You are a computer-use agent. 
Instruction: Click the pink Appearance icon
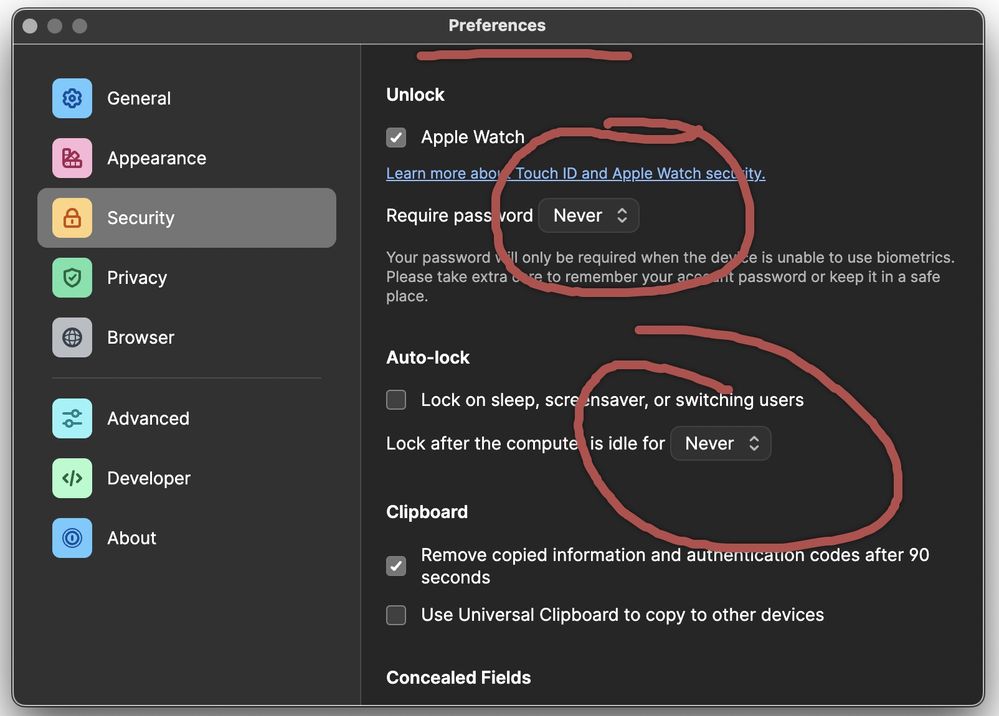click(x=72, y=158)
